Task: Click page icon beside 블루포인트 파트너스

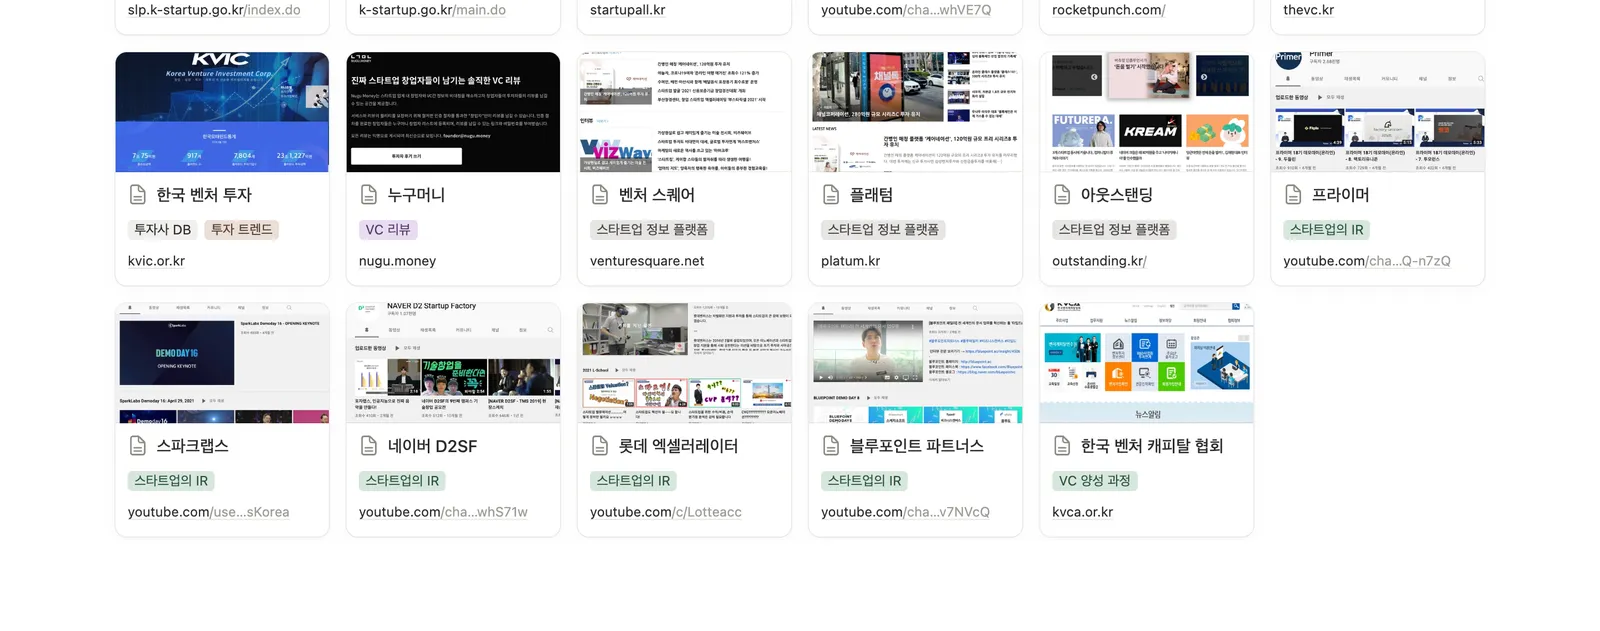Action: [x=831, y=446]
